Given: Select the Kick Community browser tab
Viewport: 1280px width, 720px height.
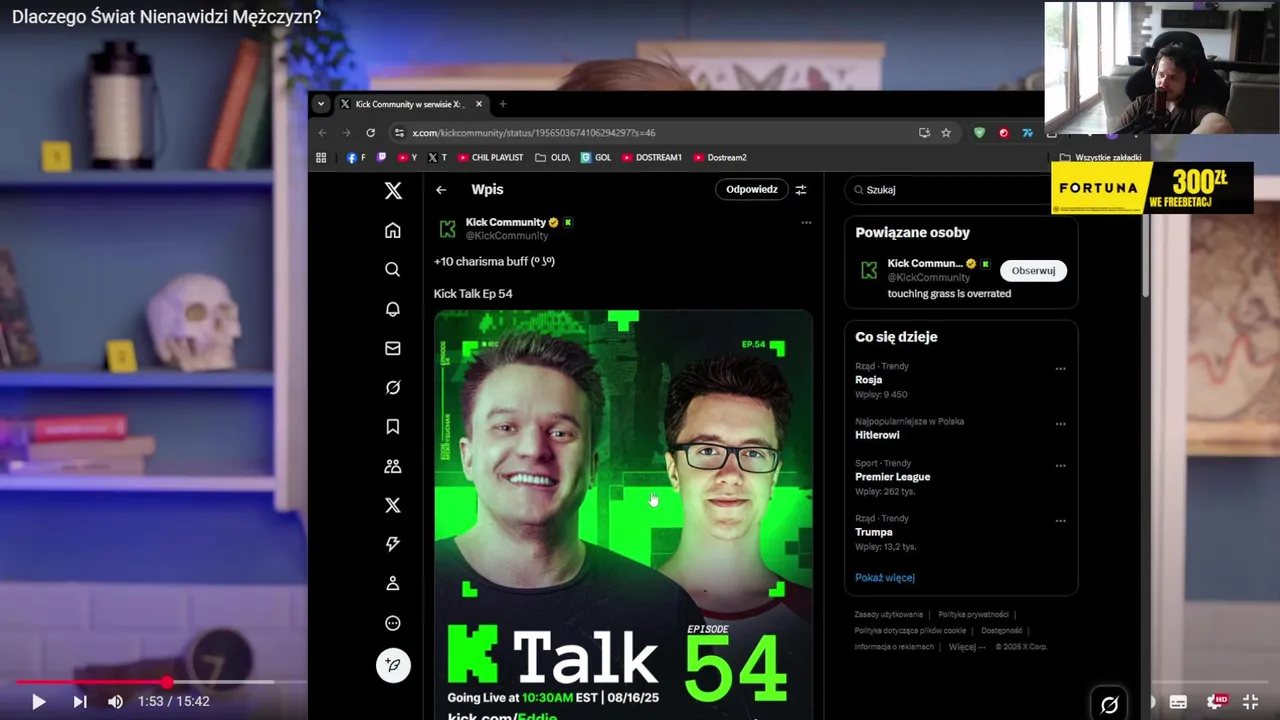Looking at the screenshot, I should (x=411, y=104).
